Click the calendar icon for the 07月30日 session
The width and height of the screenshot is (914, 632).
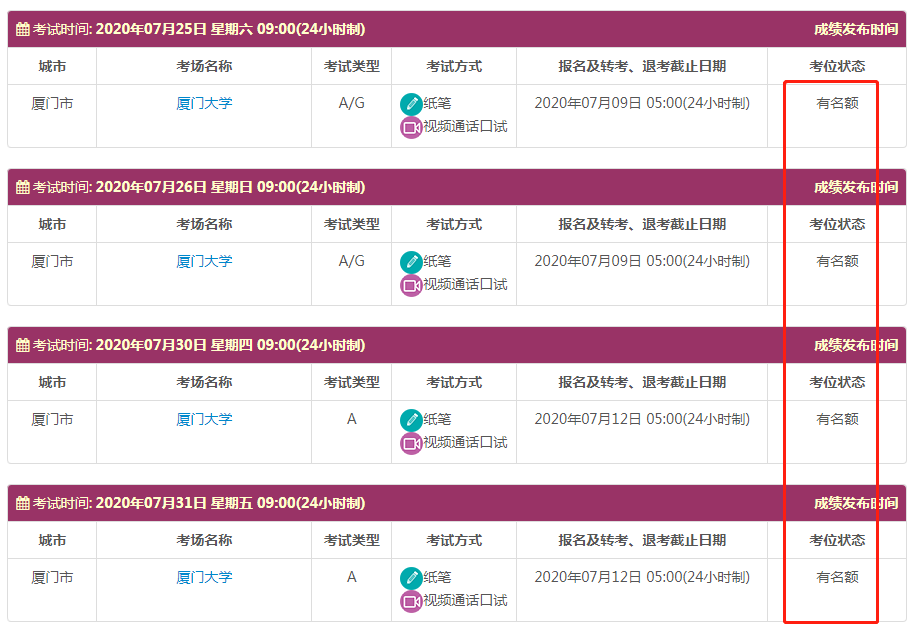(x=23, y=345)
